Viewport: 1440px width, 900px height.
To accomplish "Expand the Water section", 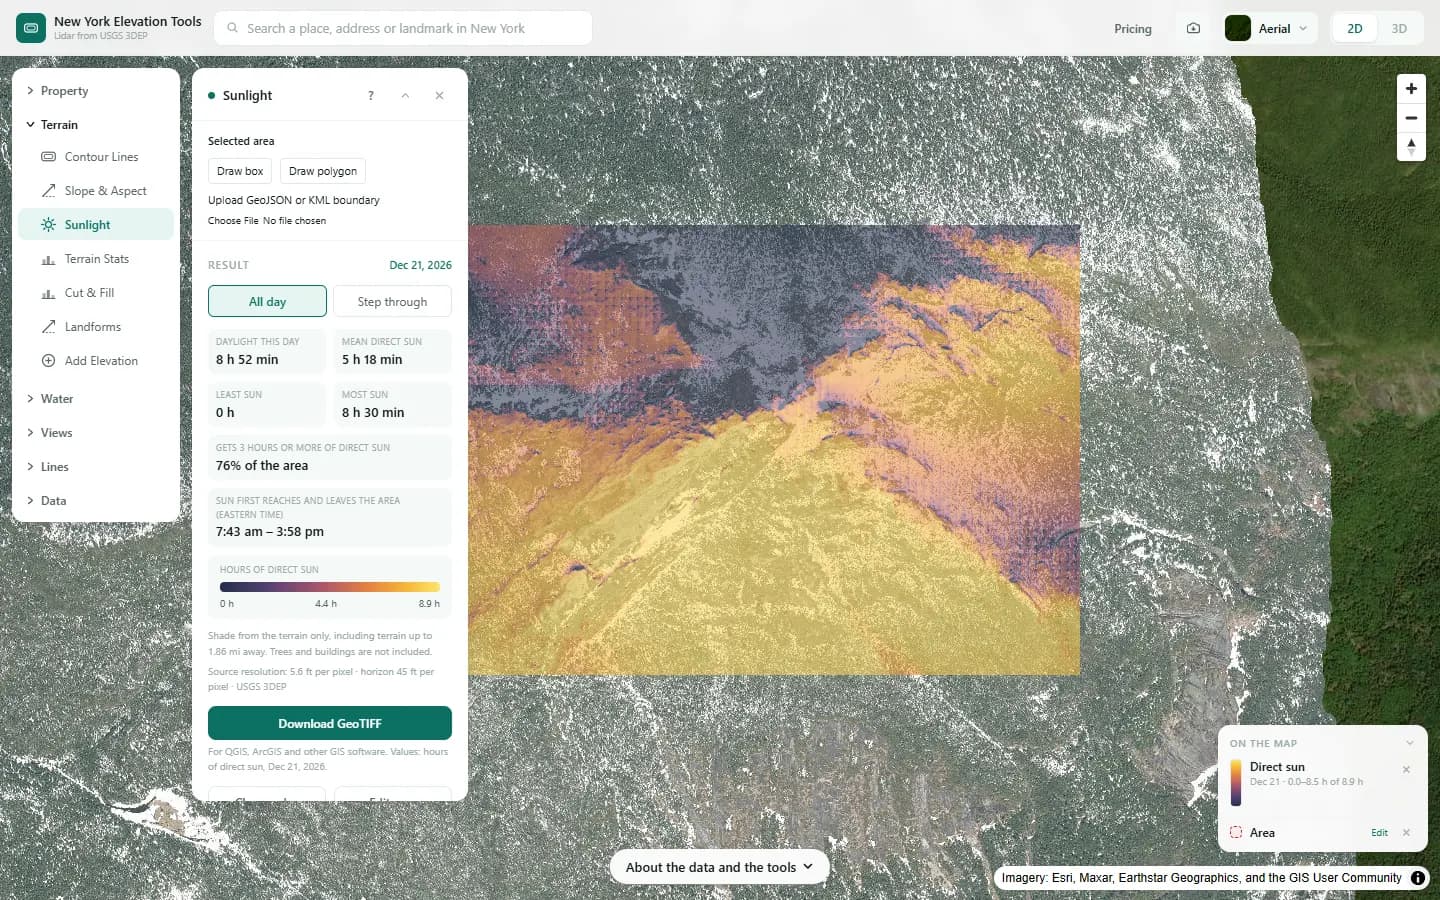I will point(96,399).
